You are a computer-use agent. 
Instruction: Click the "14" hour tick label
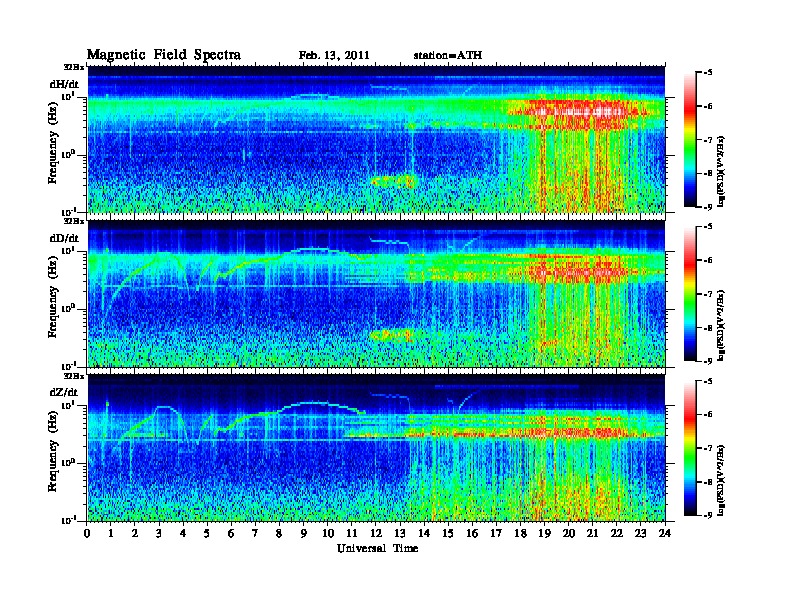(x=424, y=534)
